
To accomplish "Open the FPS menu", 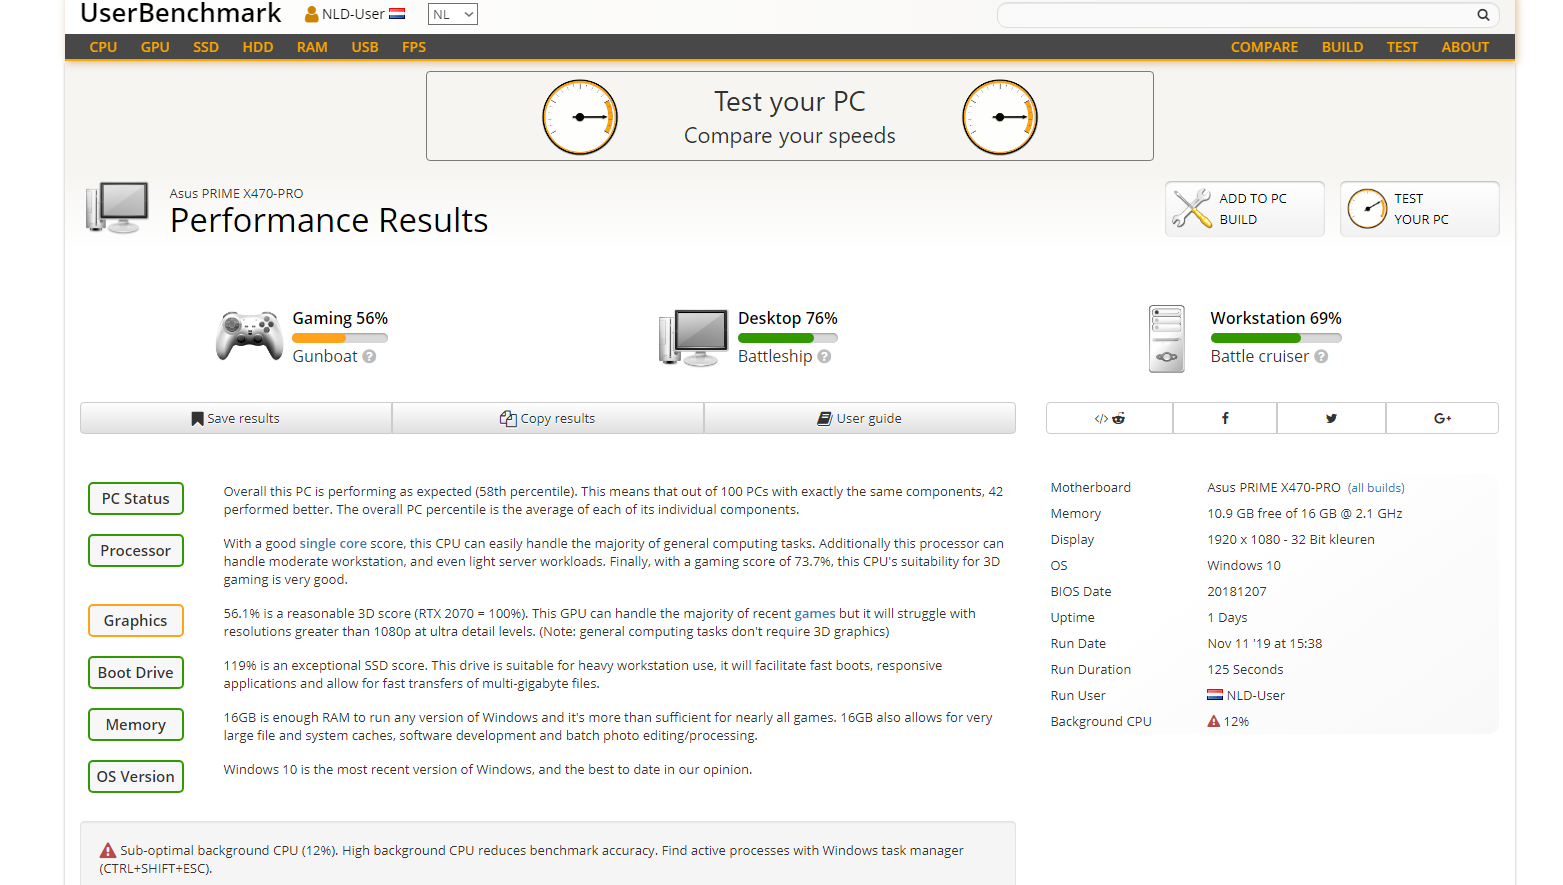I will click(x=414, y=47).
